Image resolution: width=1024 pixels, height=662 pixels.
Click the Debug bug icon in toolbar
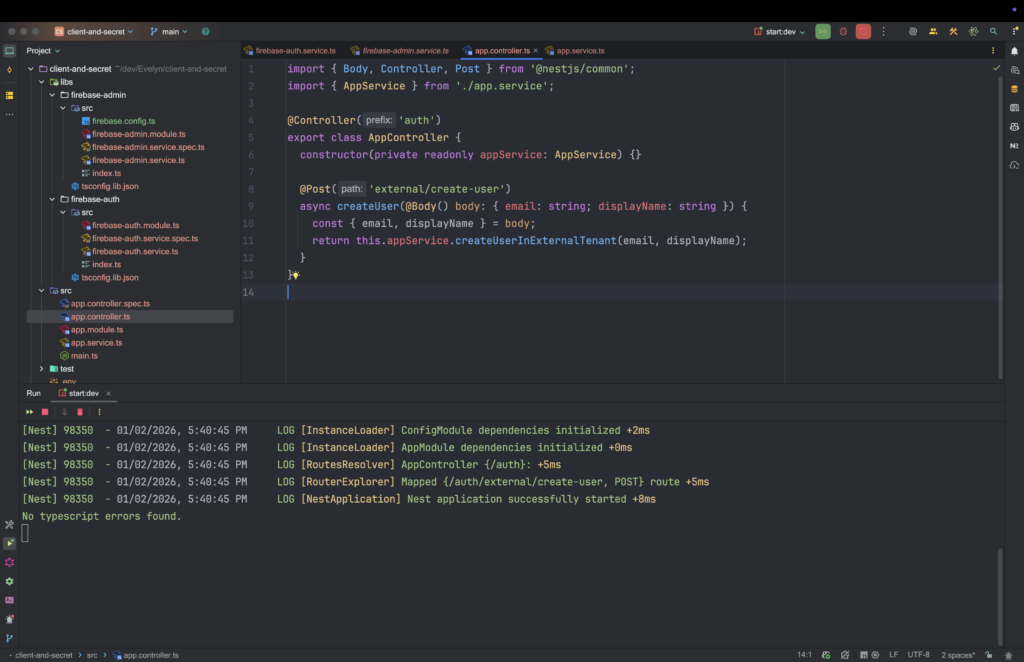(x=843, y=32)
